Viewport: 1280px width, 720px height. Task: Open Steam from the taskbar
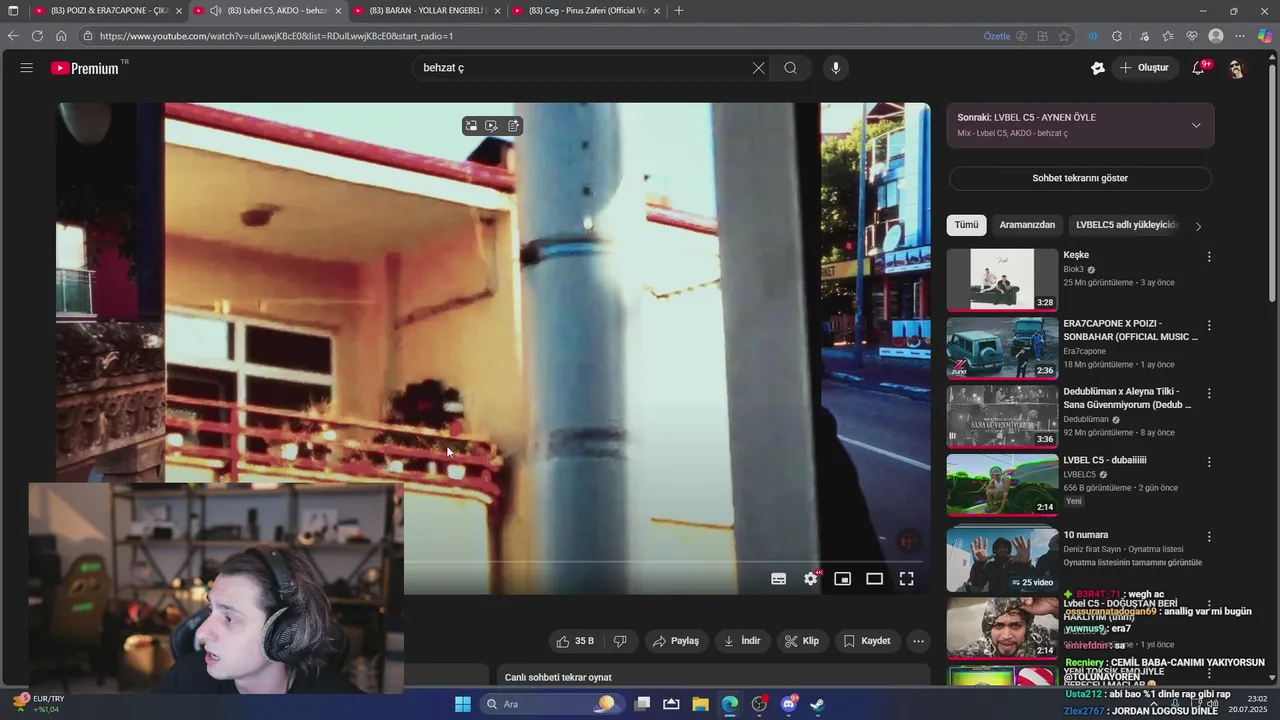[x=817, y=704]
